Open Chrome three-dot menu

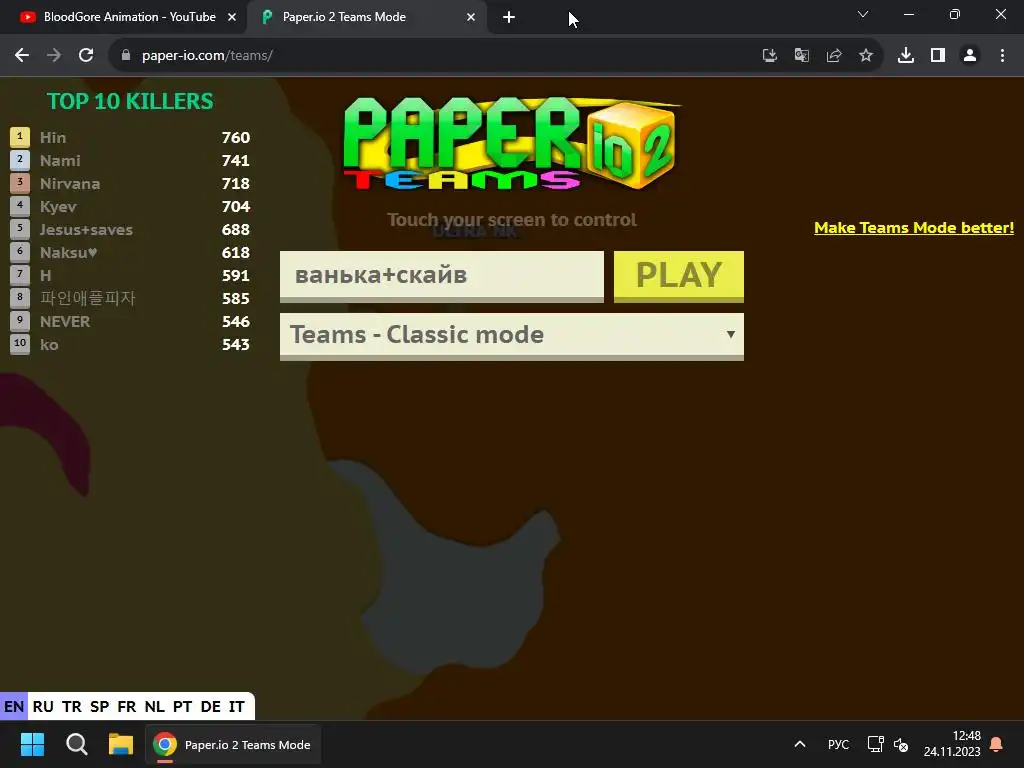click(1002, 56)
